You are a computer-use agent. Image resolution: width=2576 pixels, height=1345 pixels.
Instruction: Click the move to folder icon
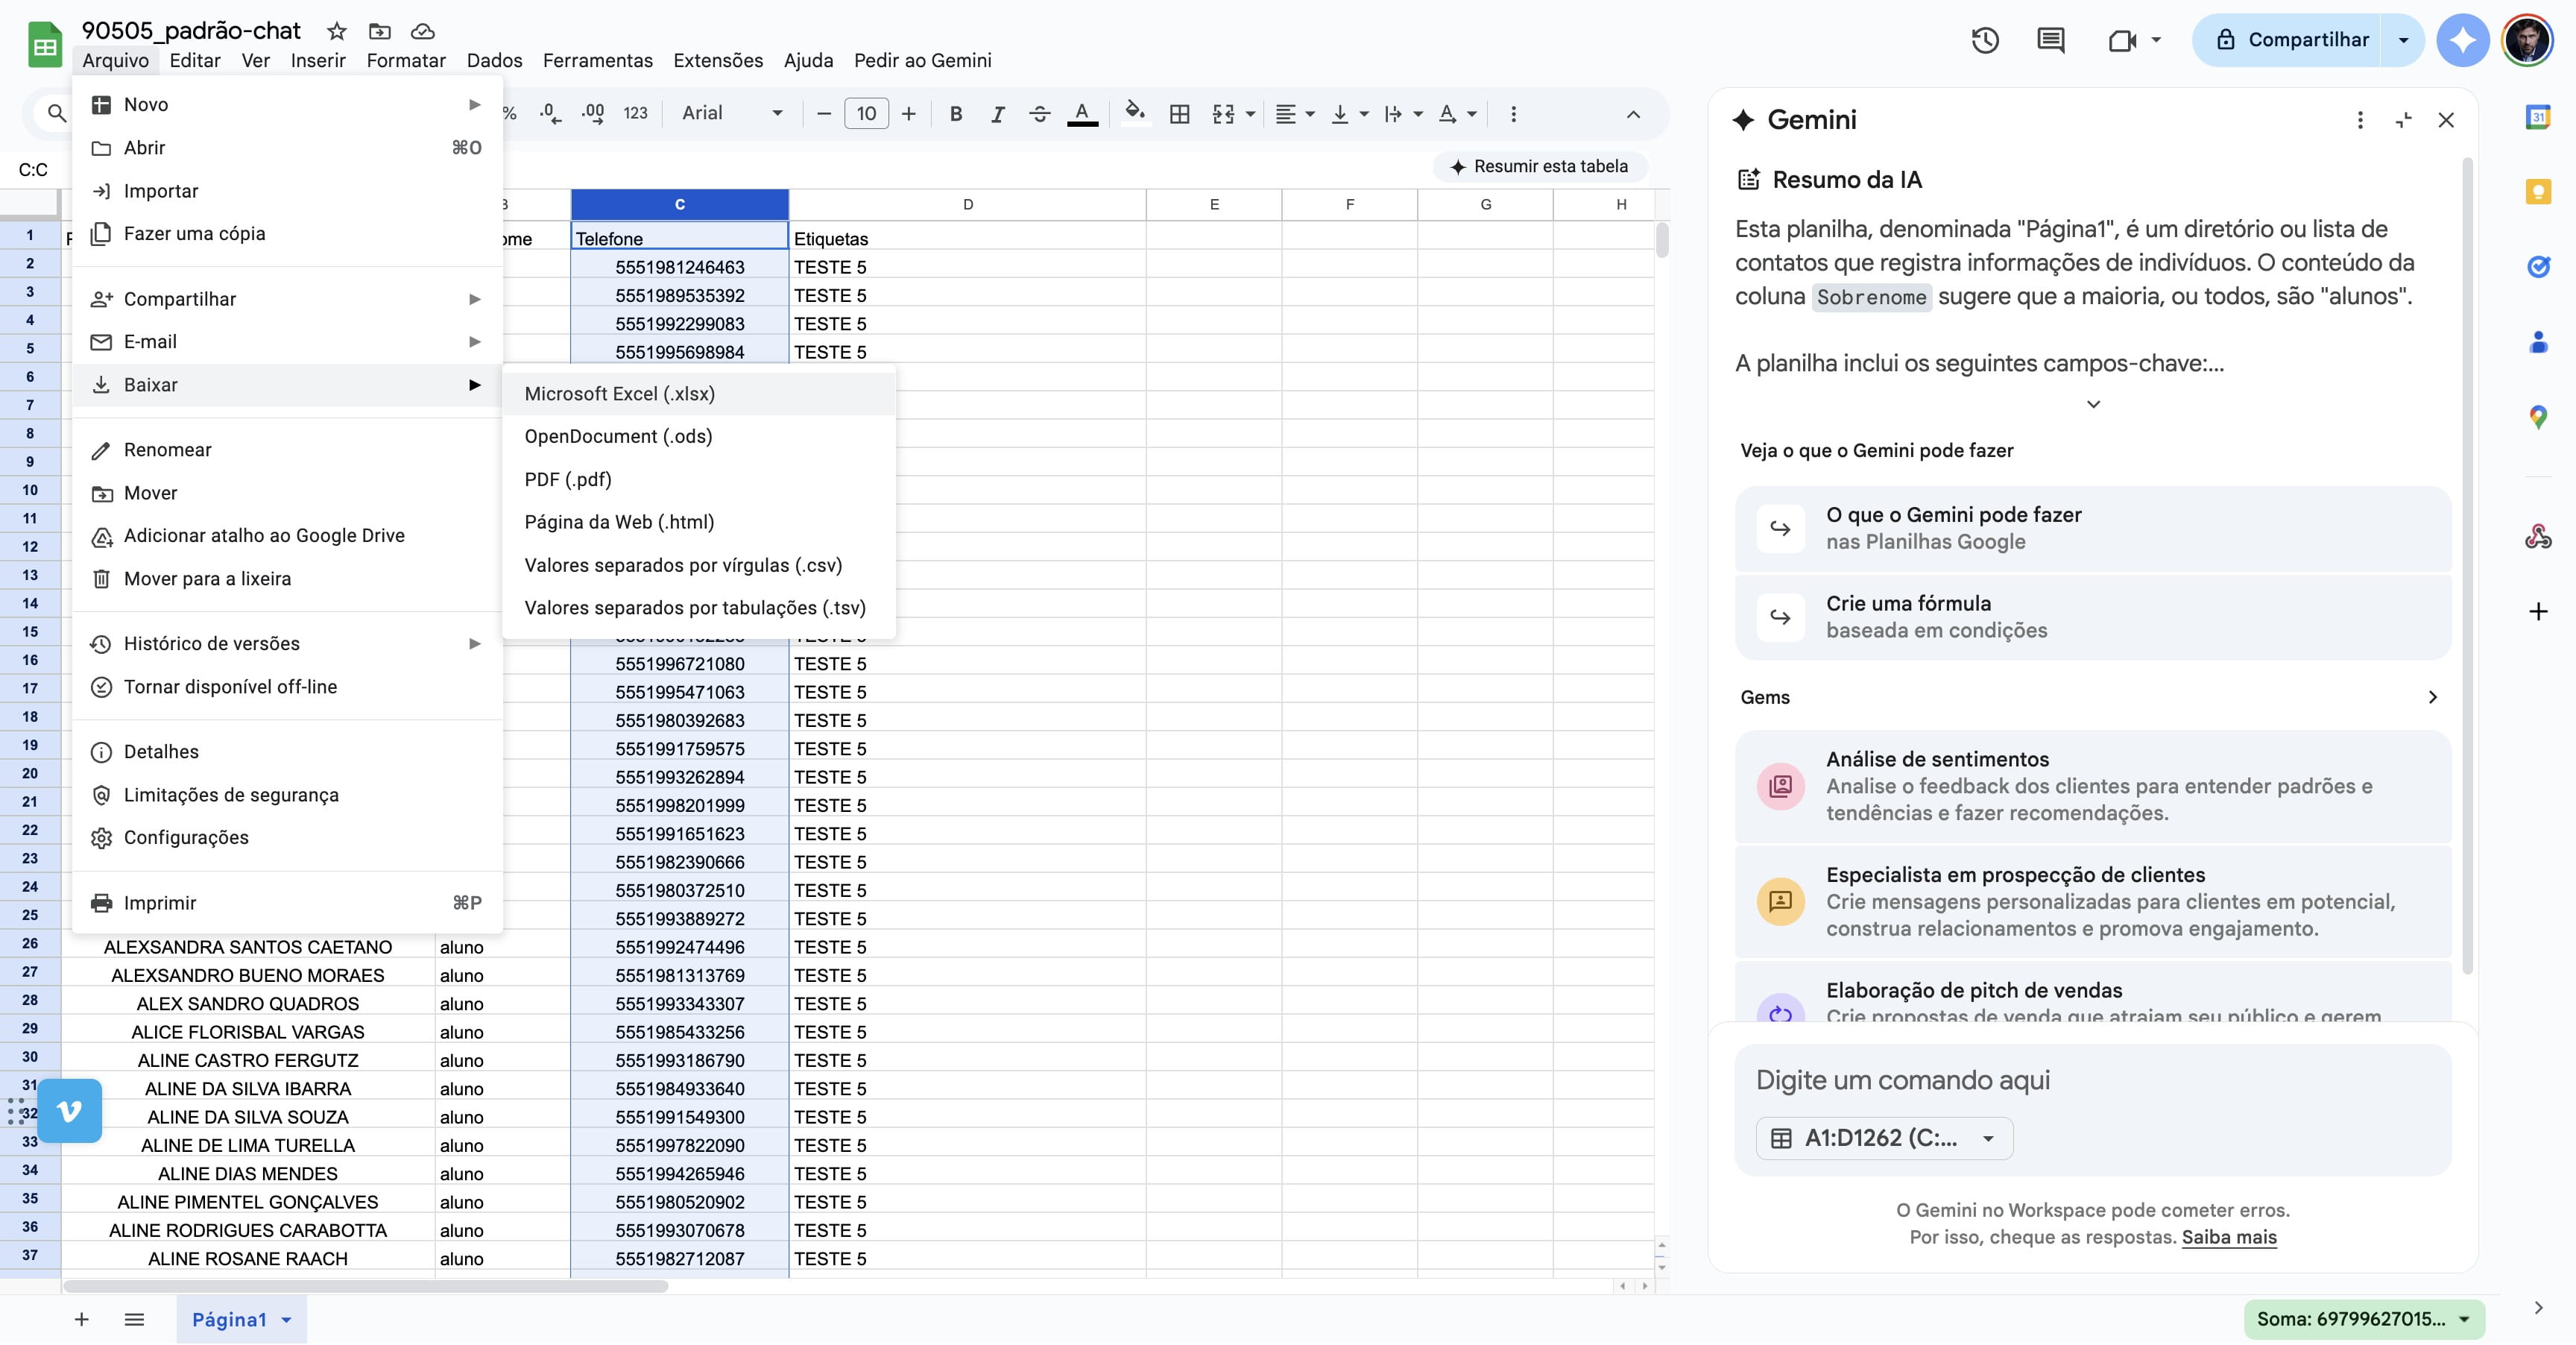tap(379, 31)
